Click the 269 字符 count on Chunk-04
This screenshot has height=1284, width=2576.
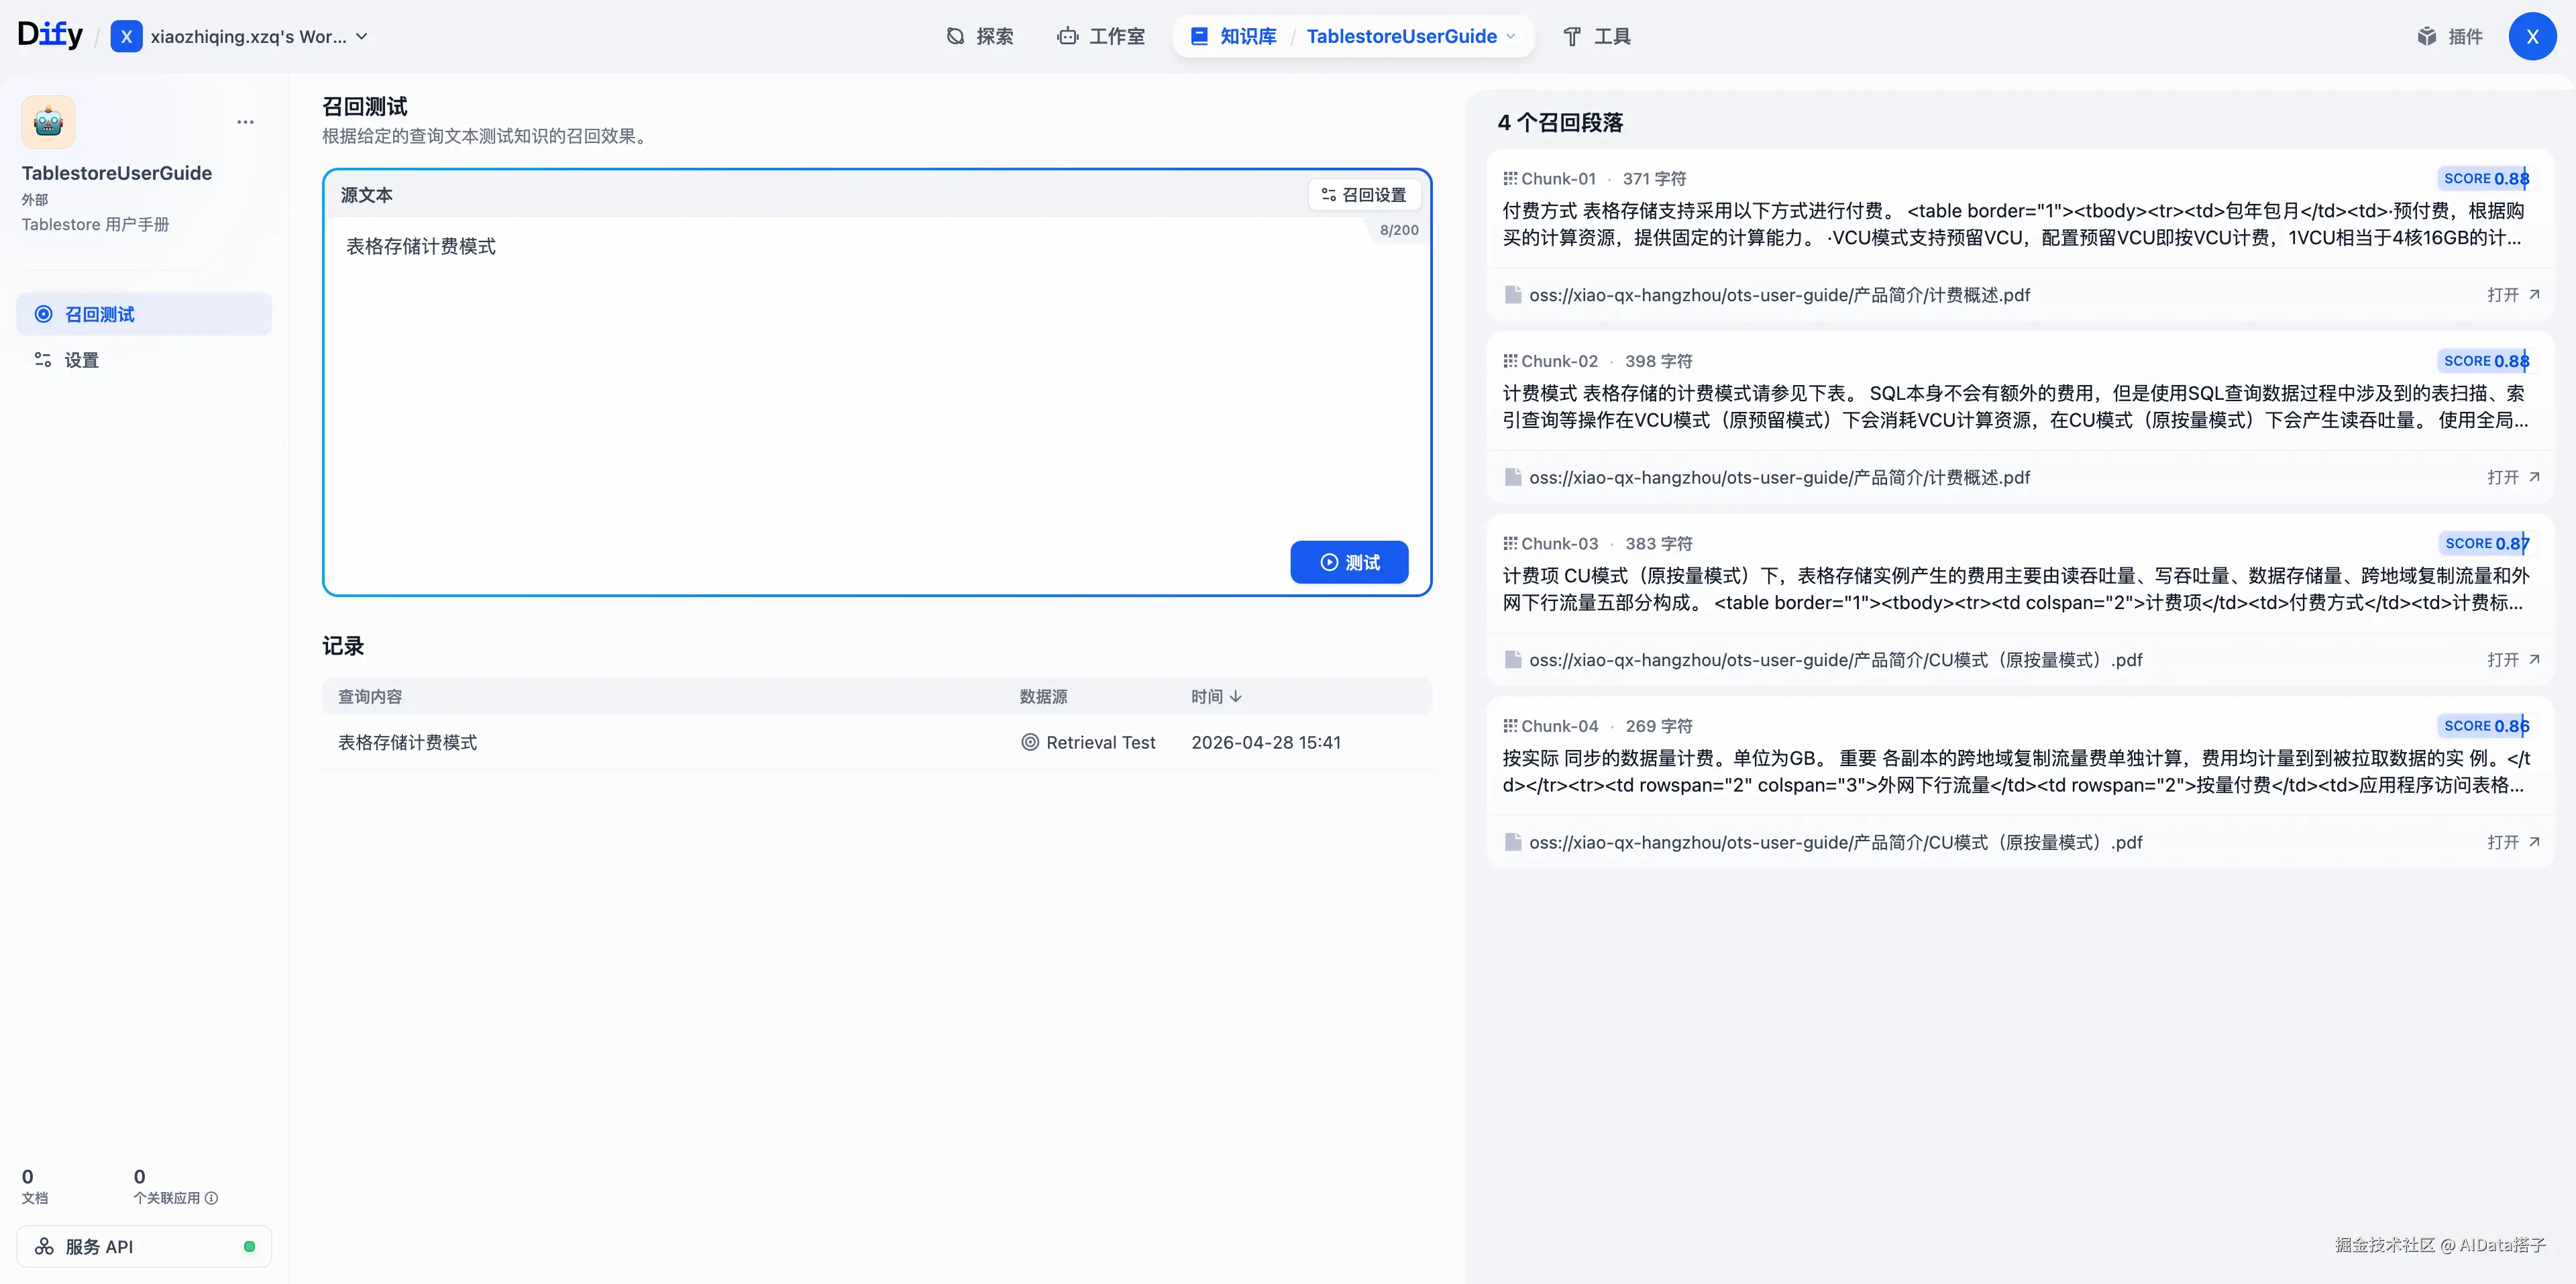1659,726
